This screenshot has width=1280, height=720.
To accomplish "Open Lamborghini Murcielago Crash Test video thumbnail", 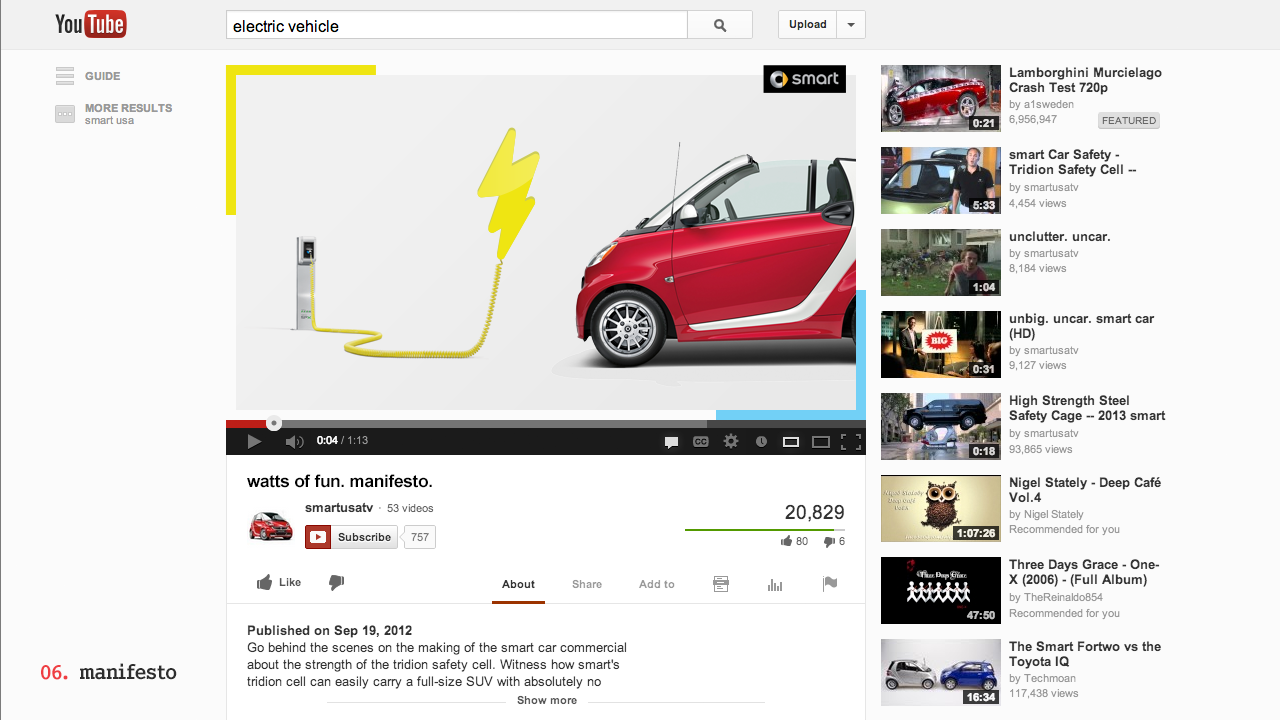I will pos(940,98).
